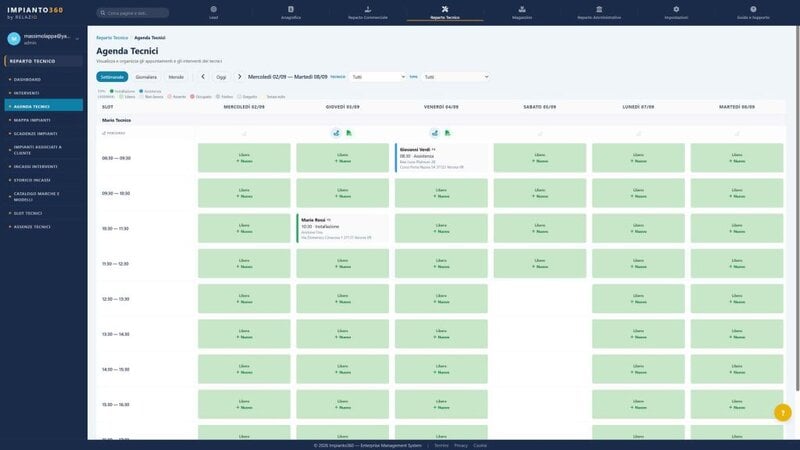Click the Termini footer link
Screen dimensions: 800x450
tap(441, 445)
